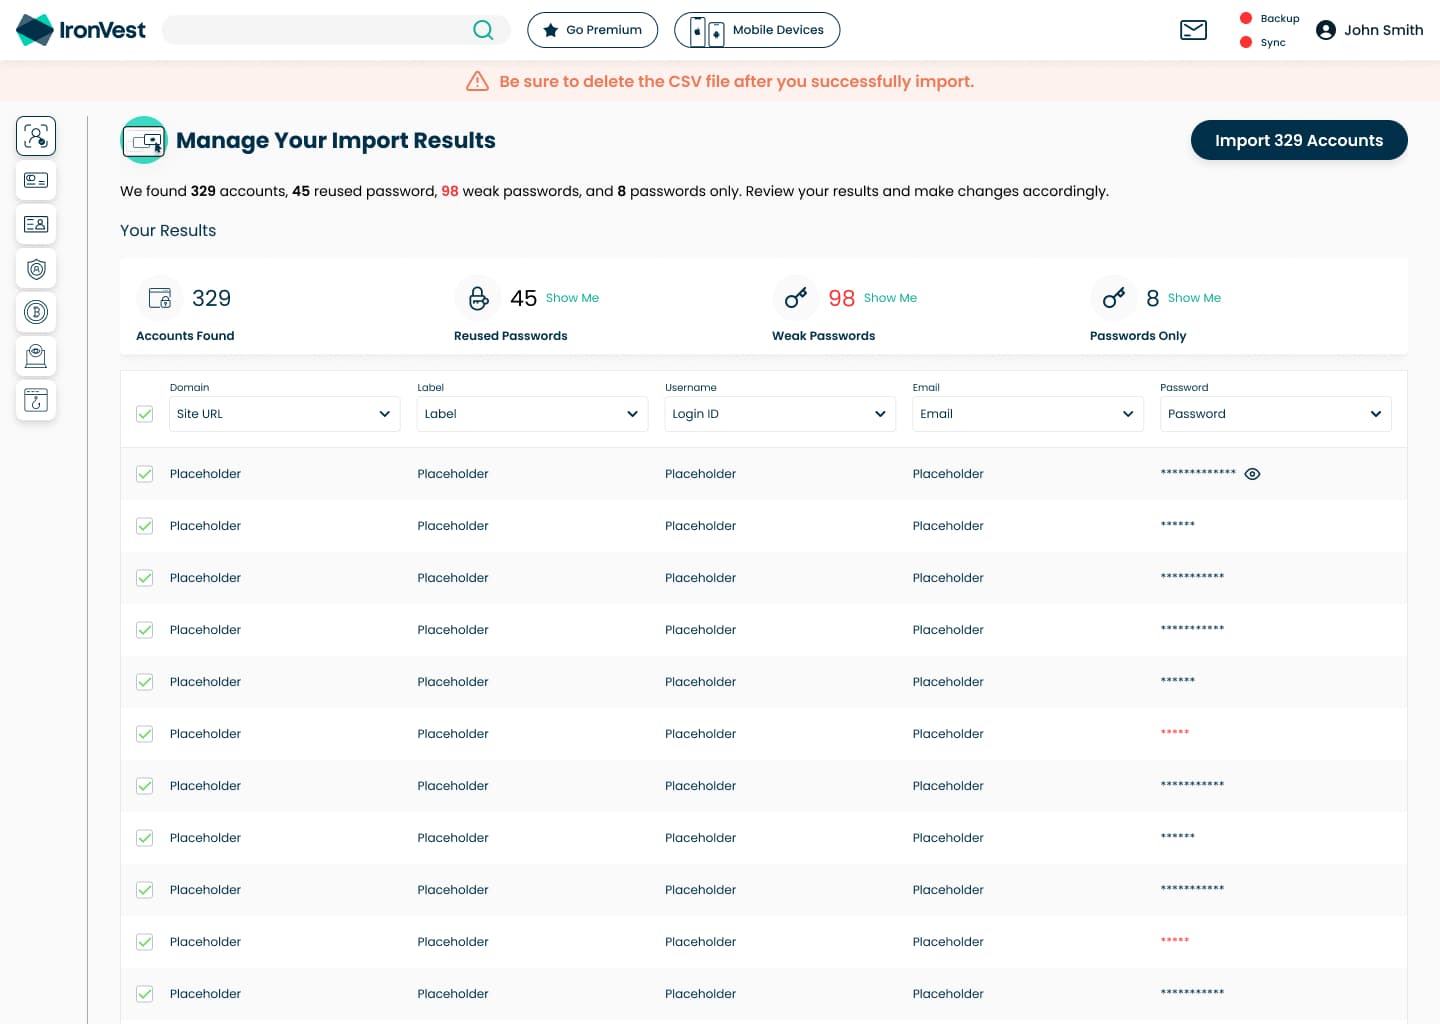
Task: Click the IronVest logo
Action: (x=81, y=30)
